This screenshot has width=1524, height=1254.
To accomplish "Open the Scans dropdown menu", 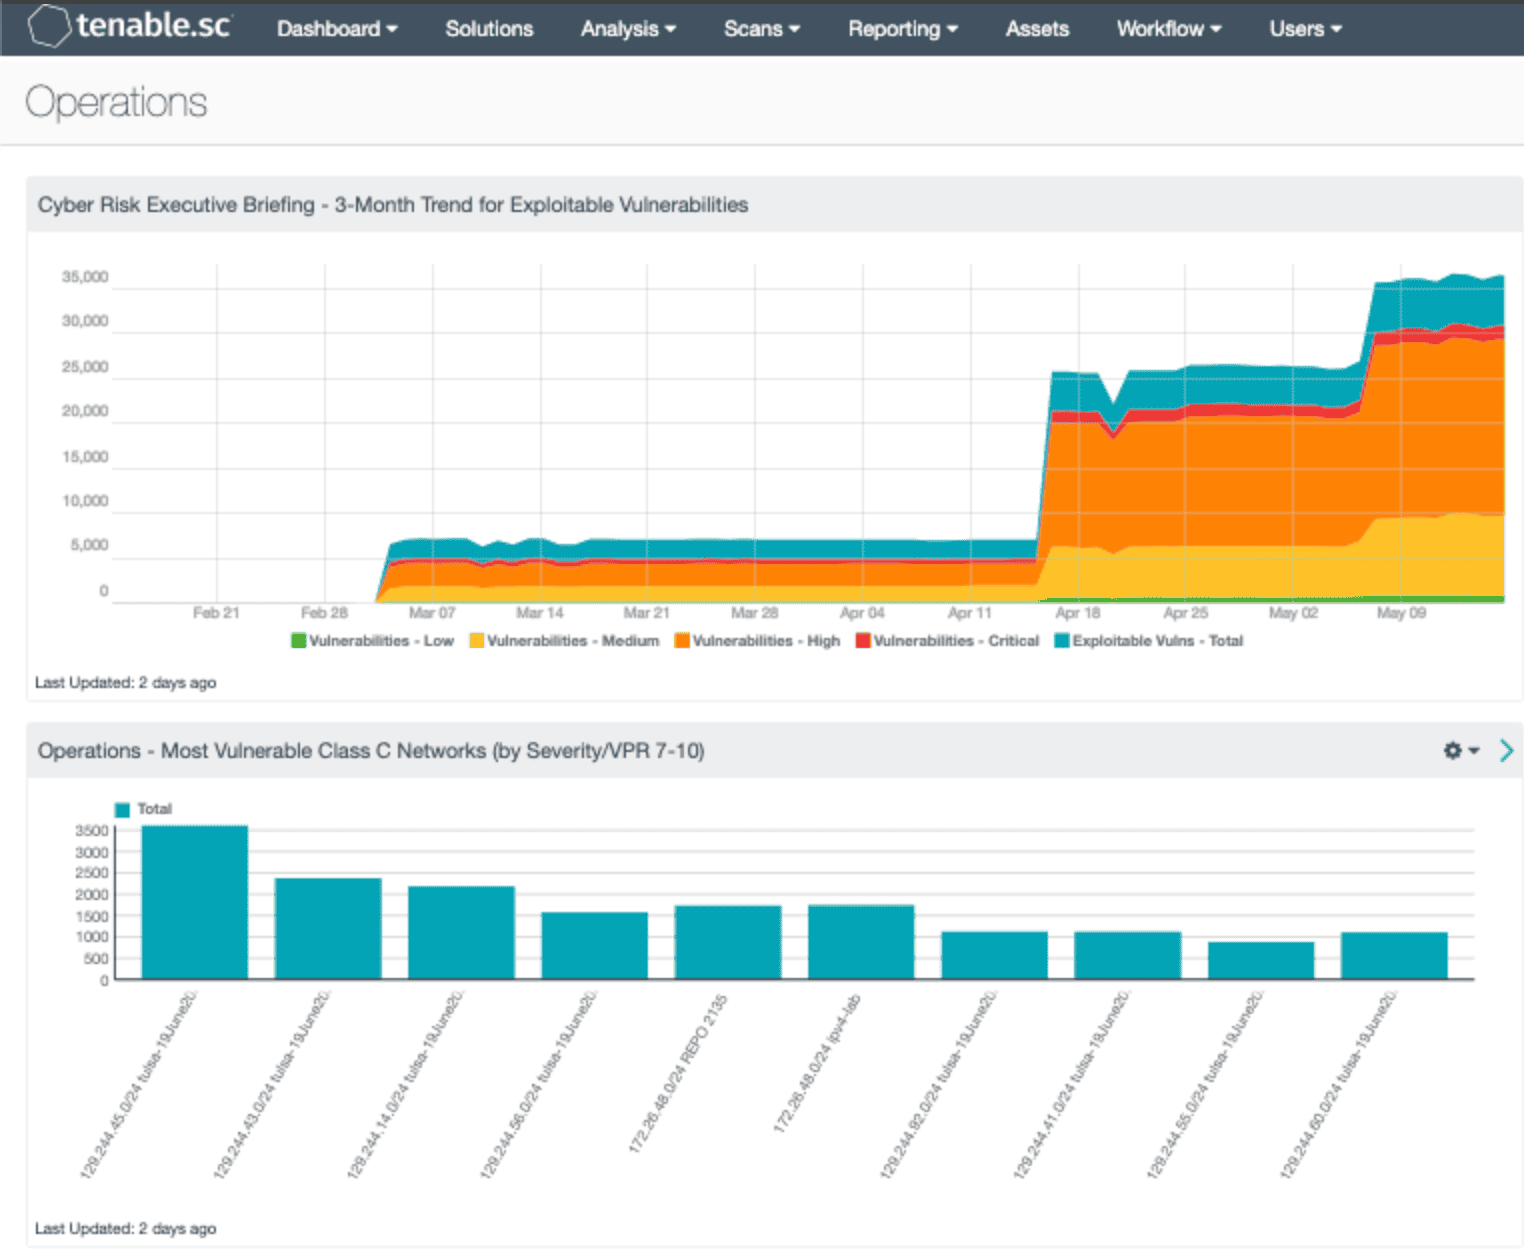I will [x=762, y=29].
